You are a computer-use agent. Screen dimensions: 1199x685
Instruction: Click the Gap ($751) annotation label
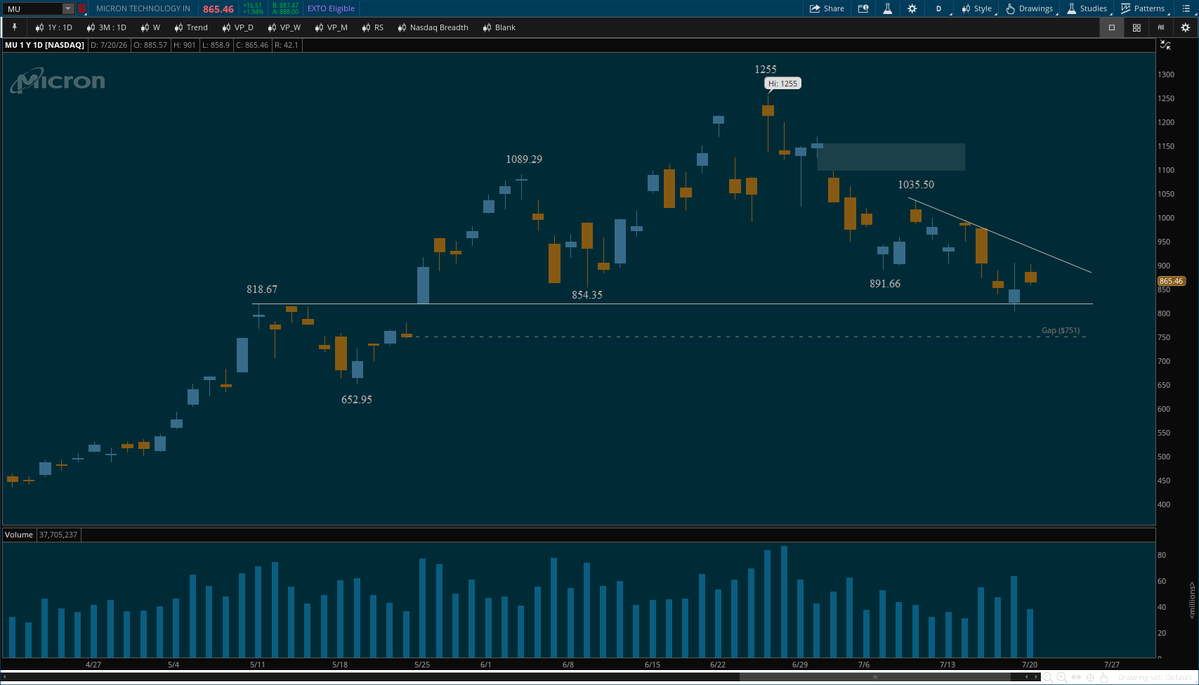pos(1061,330)
